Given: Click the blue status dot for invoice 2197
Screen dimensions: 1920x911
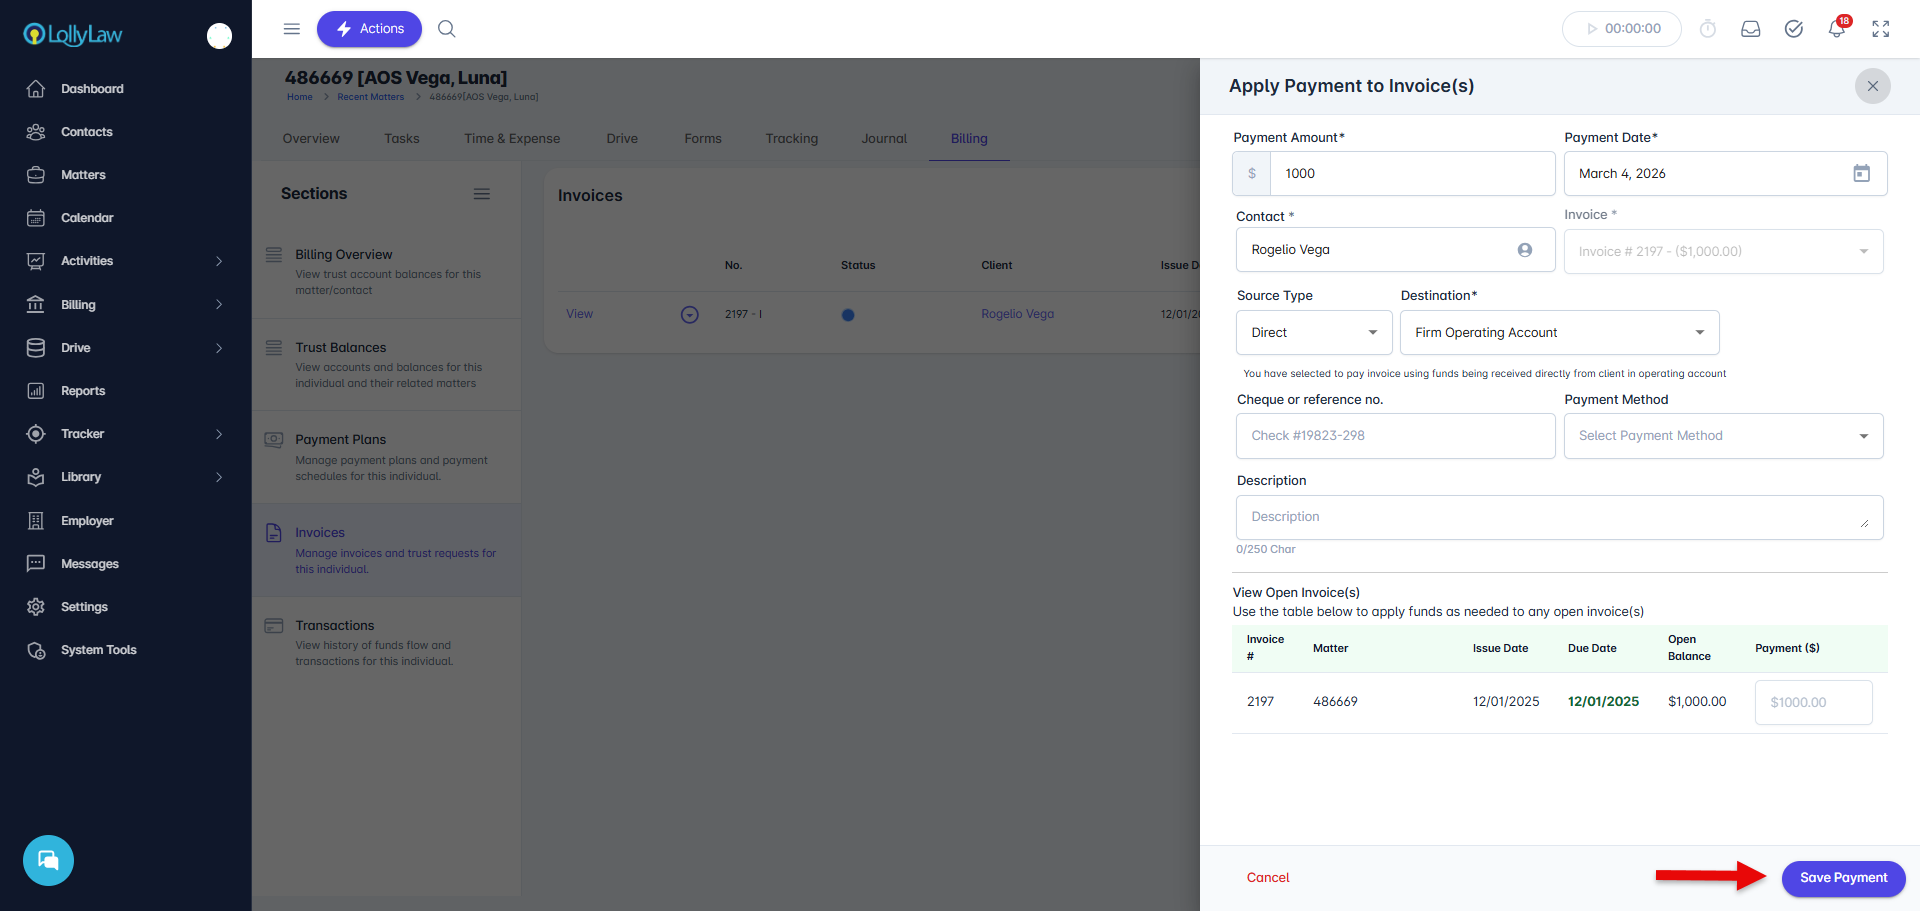Looking at the screenshot, I should click(x=848, y=315).
